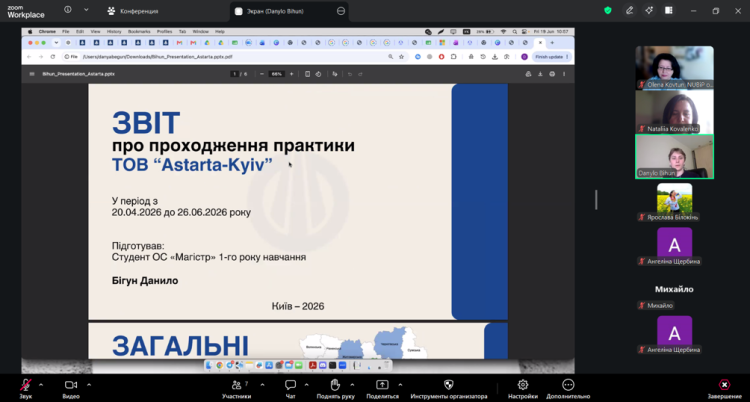This screenshot has height=402, width=750.
Task: Open History menu in shared Chrome menu bar
Action: [x=114, y=32]
